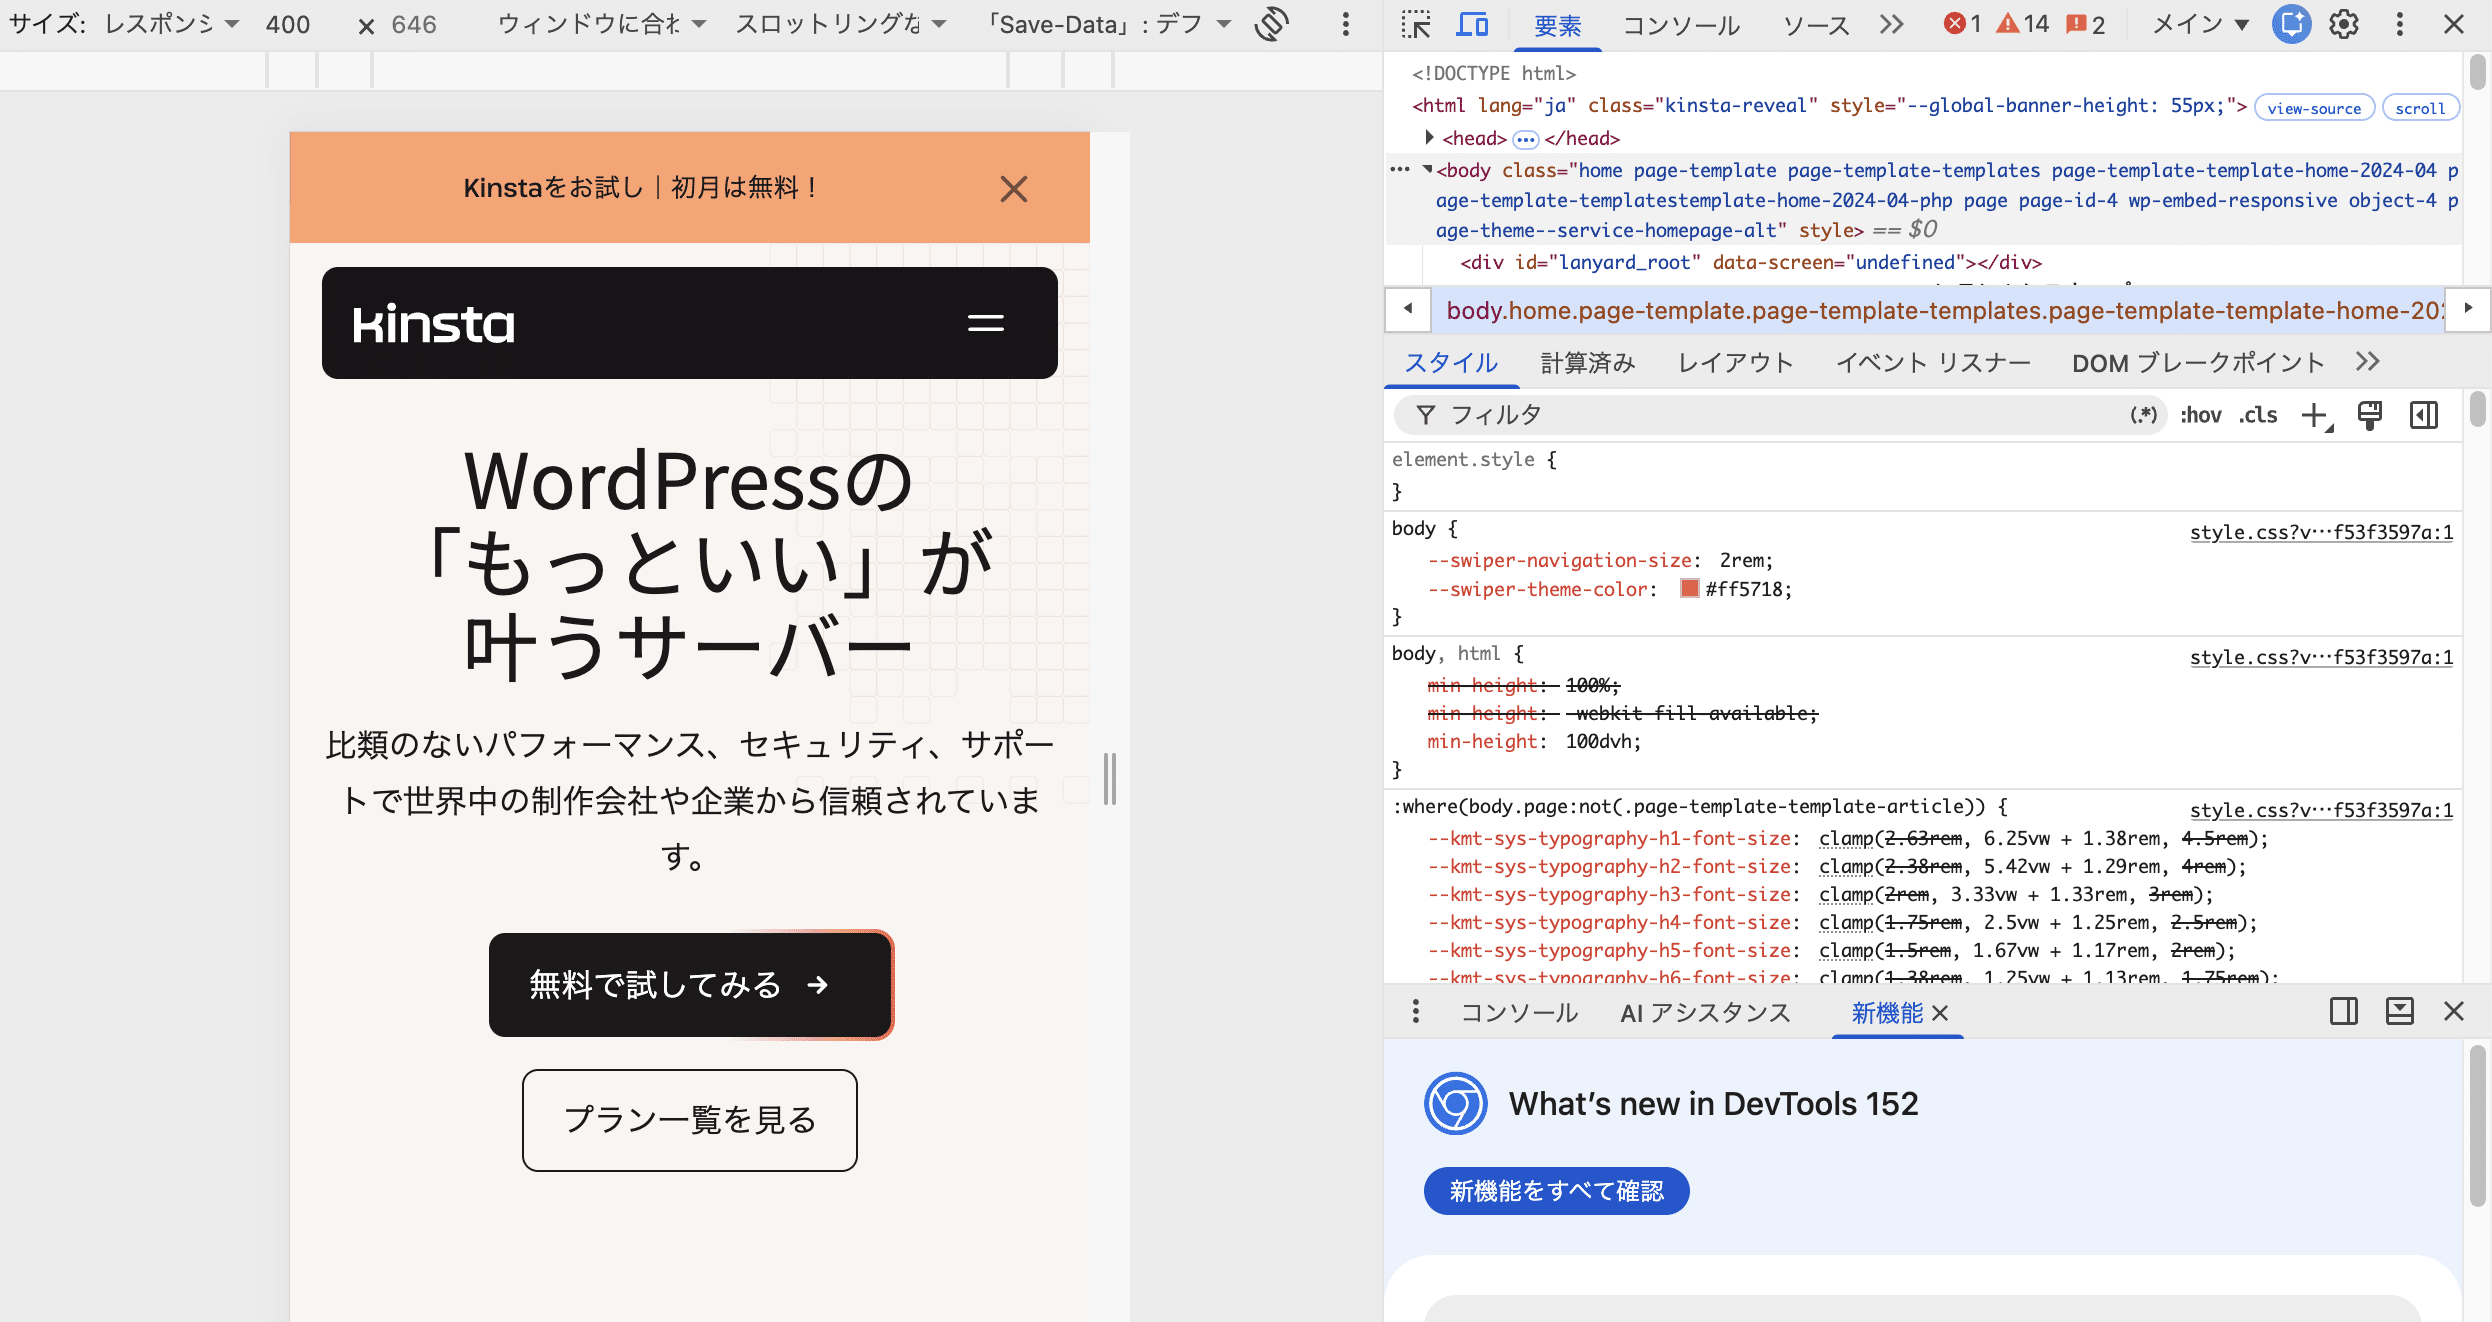Viewport: 2492px width, 1322px height.
Task: Select the DOM ブレークポイント sub-tab
Action: (x=2198, y=363)
